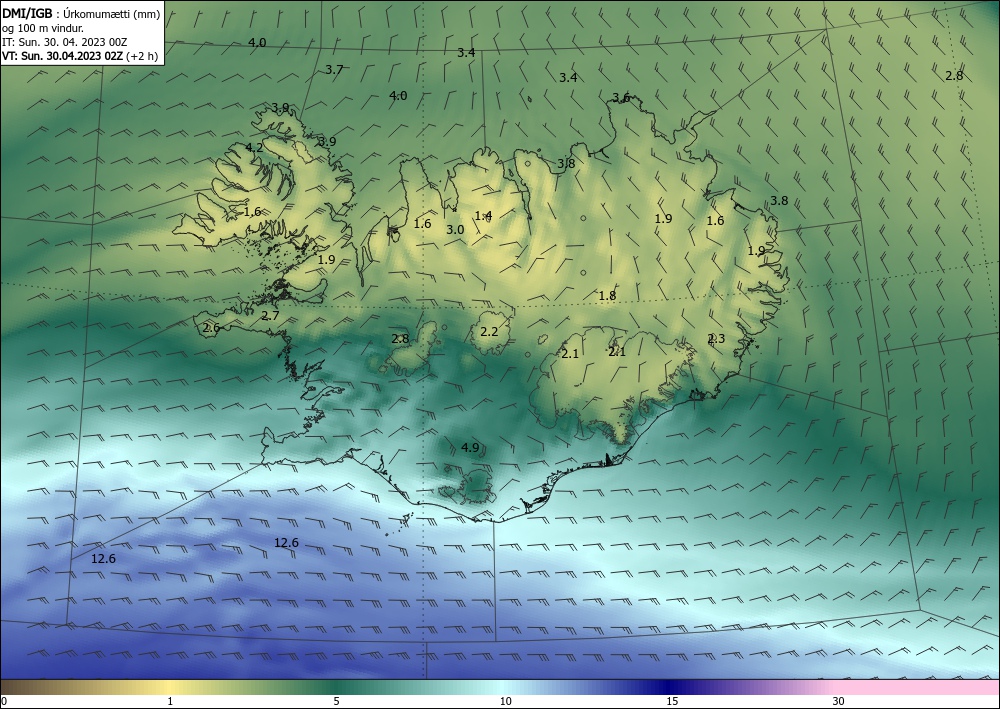
Task: Click the 'DMI/IGB : Úrkomumætti (mm)' title line
Action: click(81, 14)
